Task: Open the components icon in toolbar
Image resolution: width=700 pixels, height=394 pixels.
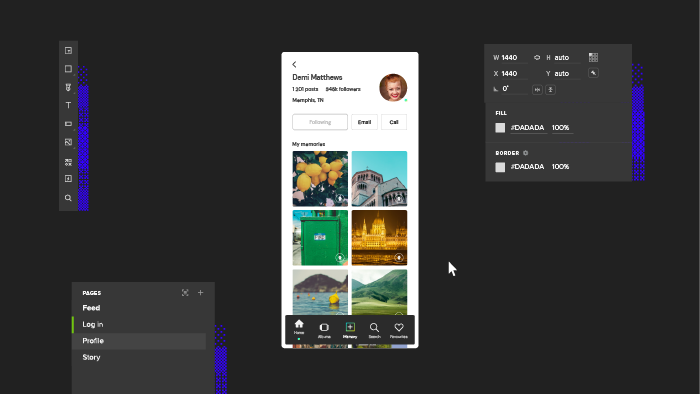Action: point(68,162)
